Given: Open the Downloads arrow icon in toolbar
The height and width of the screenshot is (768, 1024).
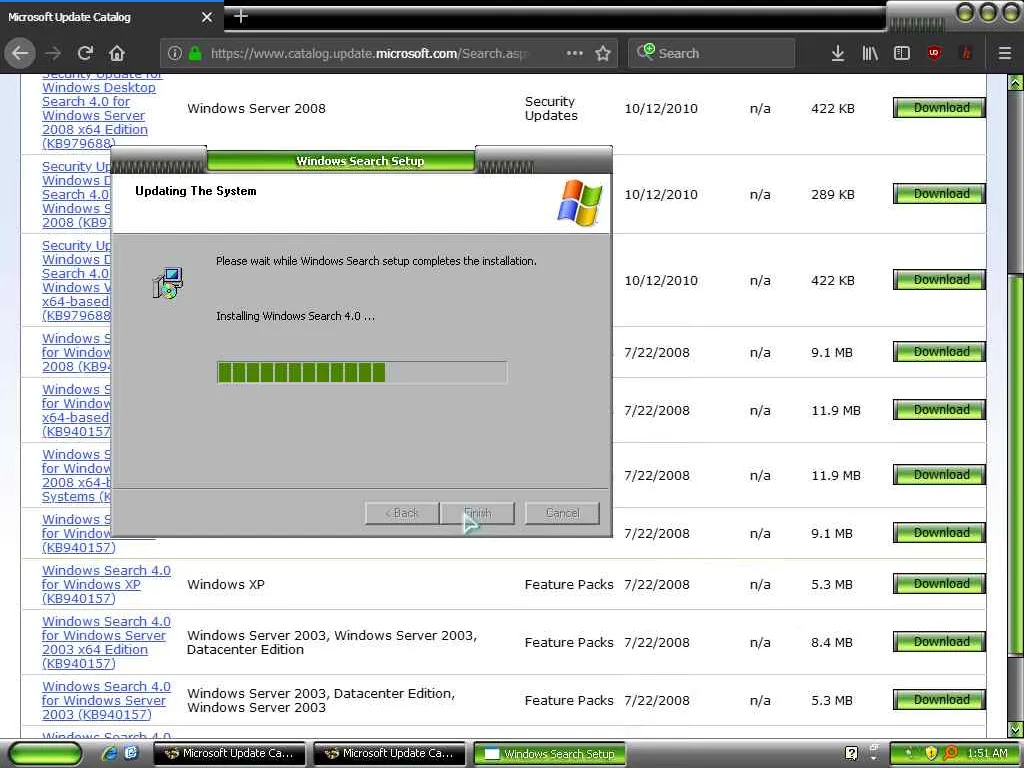Looking at the screenshot, I should (x=838, y=54).
